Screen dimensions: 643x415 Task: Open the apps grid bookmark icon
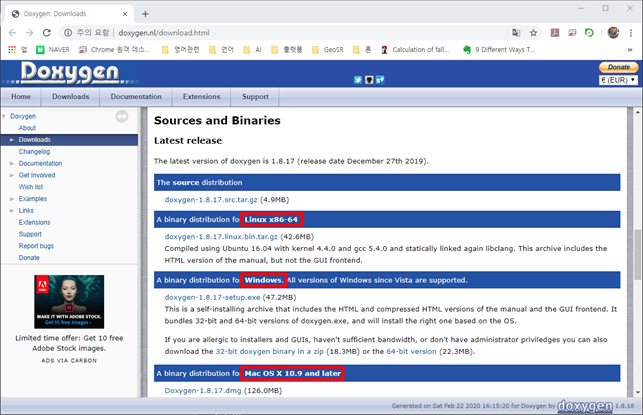12,50
